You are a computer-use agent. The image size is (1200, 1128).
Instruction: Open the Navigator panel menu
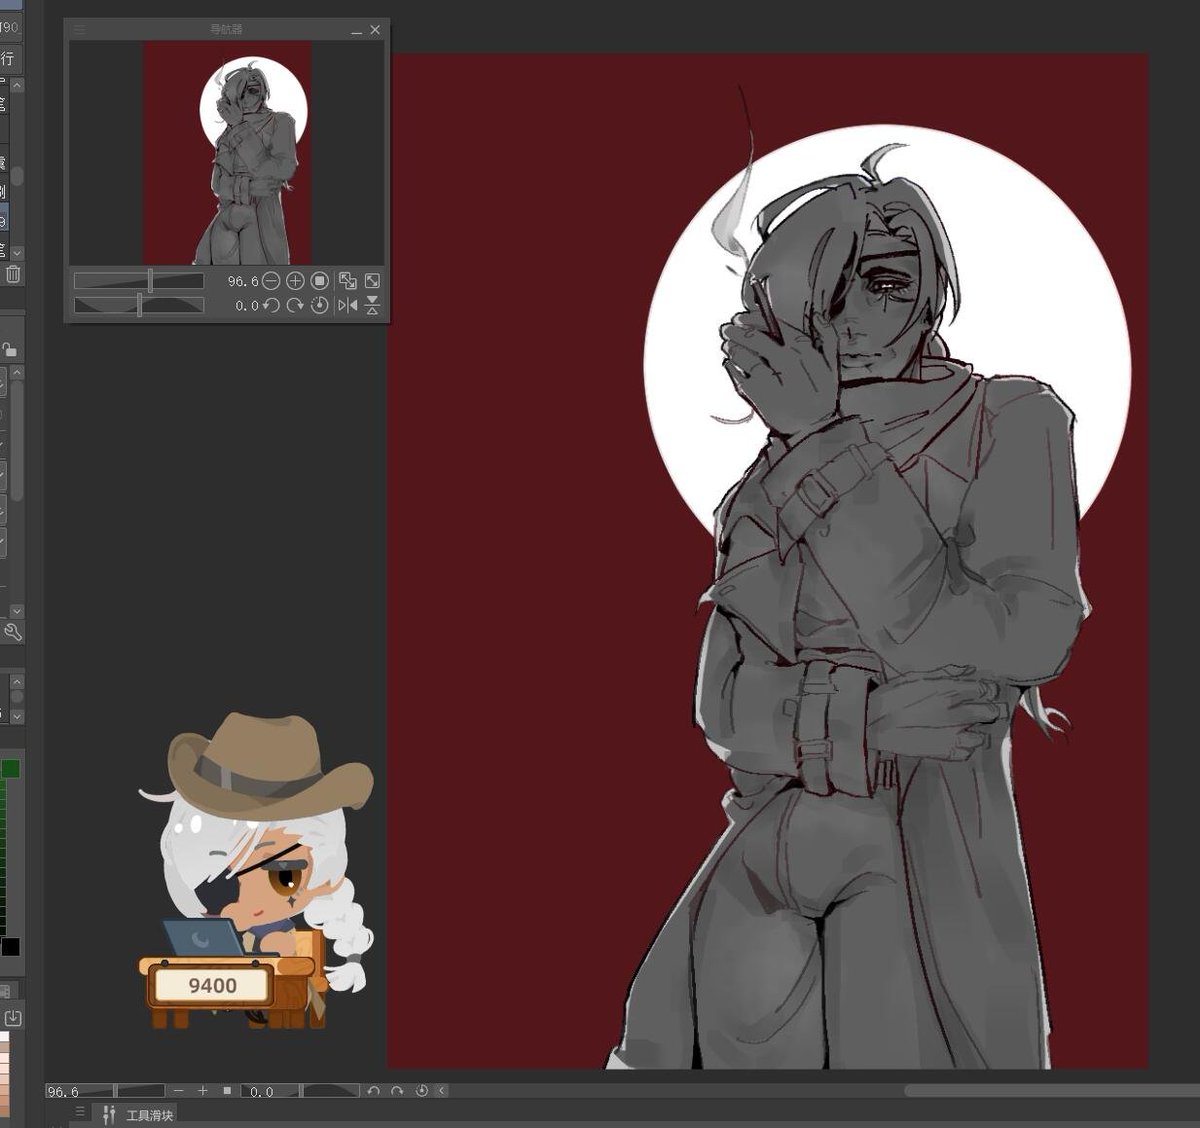[x=80, y=30]
